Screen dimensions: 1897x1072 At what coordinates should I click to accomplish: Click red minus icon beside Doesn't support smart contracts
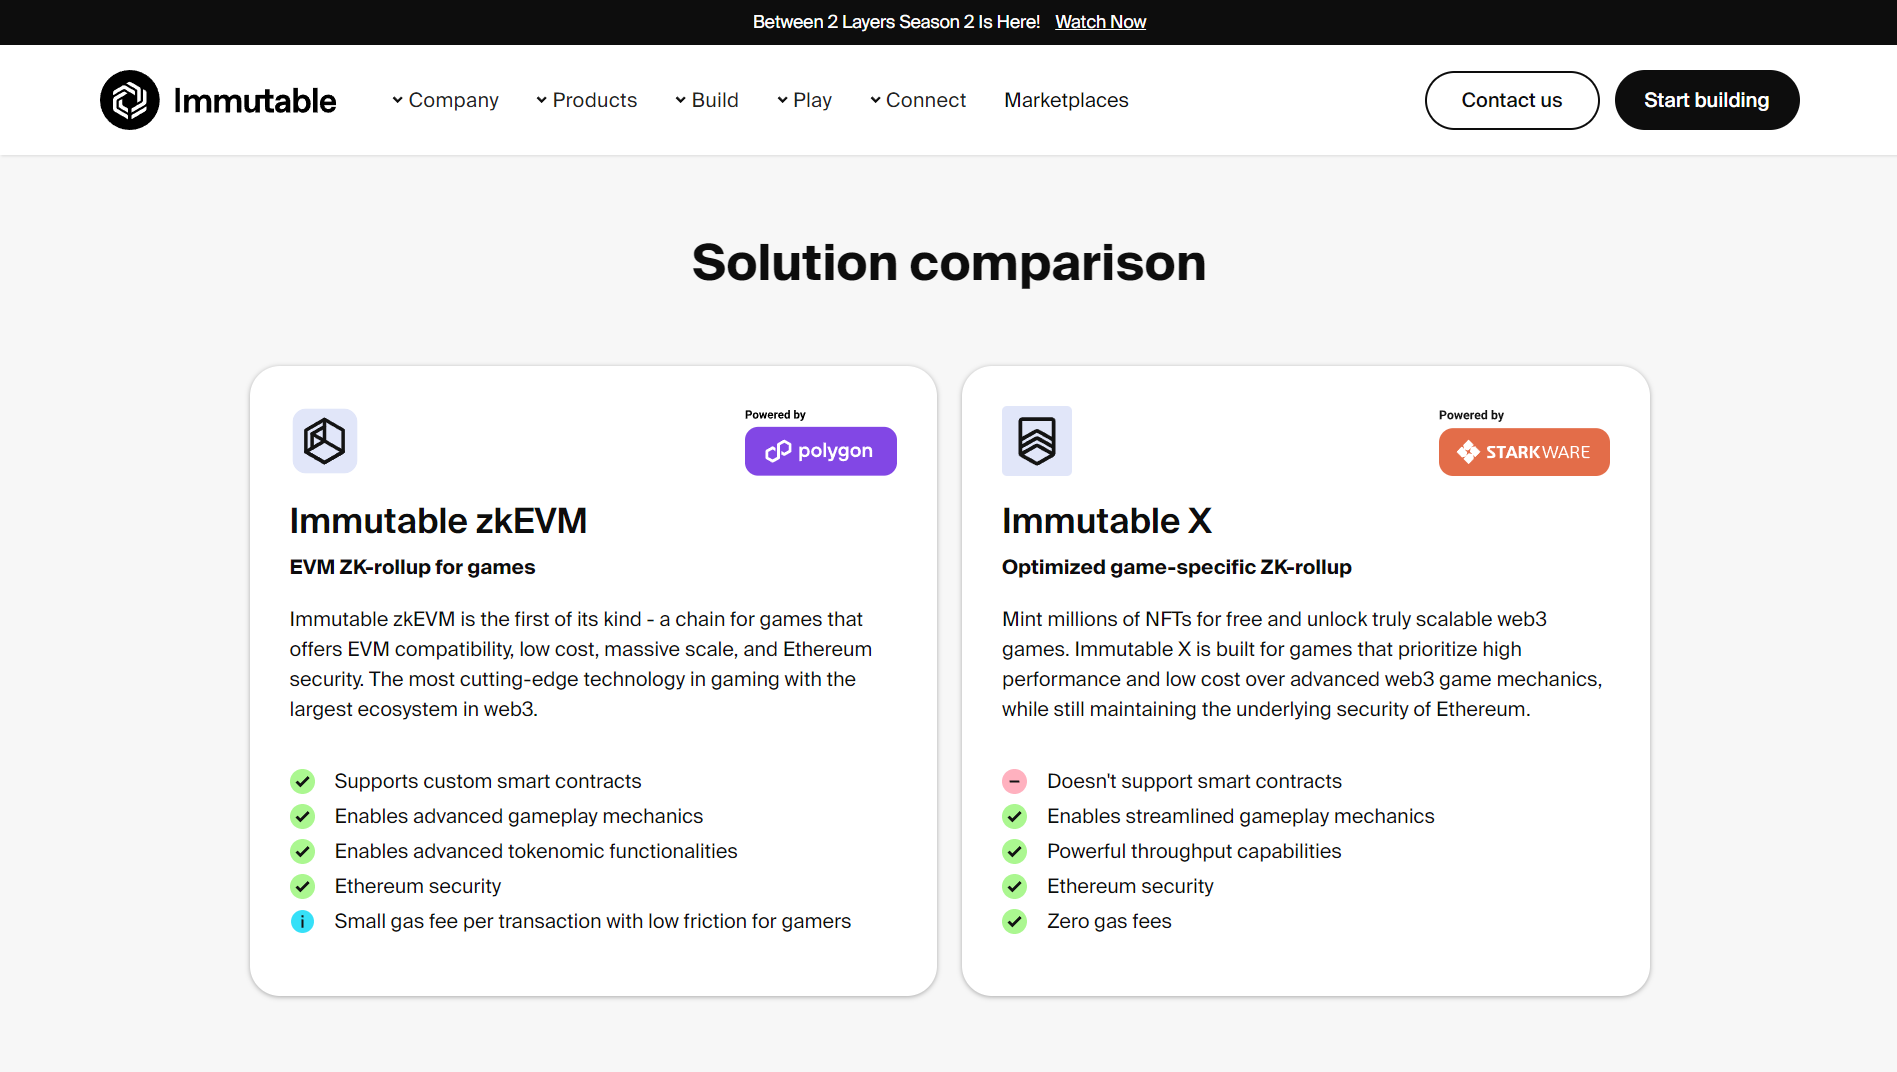(1014, 781)
